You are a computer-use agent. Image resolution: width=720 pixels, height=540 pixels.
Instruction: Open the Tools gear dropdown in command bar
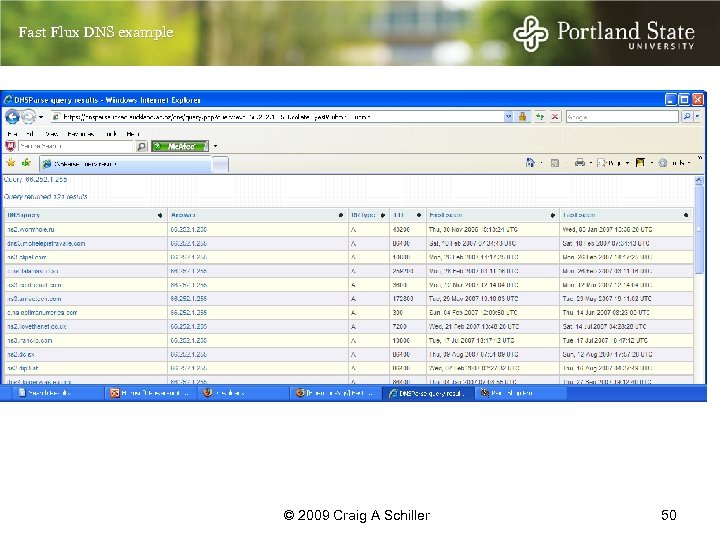(x=674, y=163)
